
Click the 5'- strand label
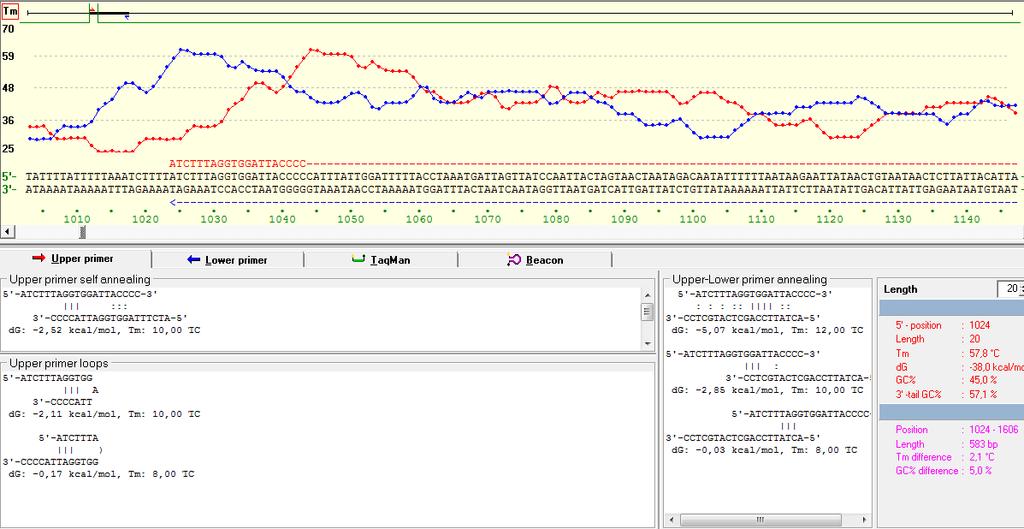tap(9, 176)
